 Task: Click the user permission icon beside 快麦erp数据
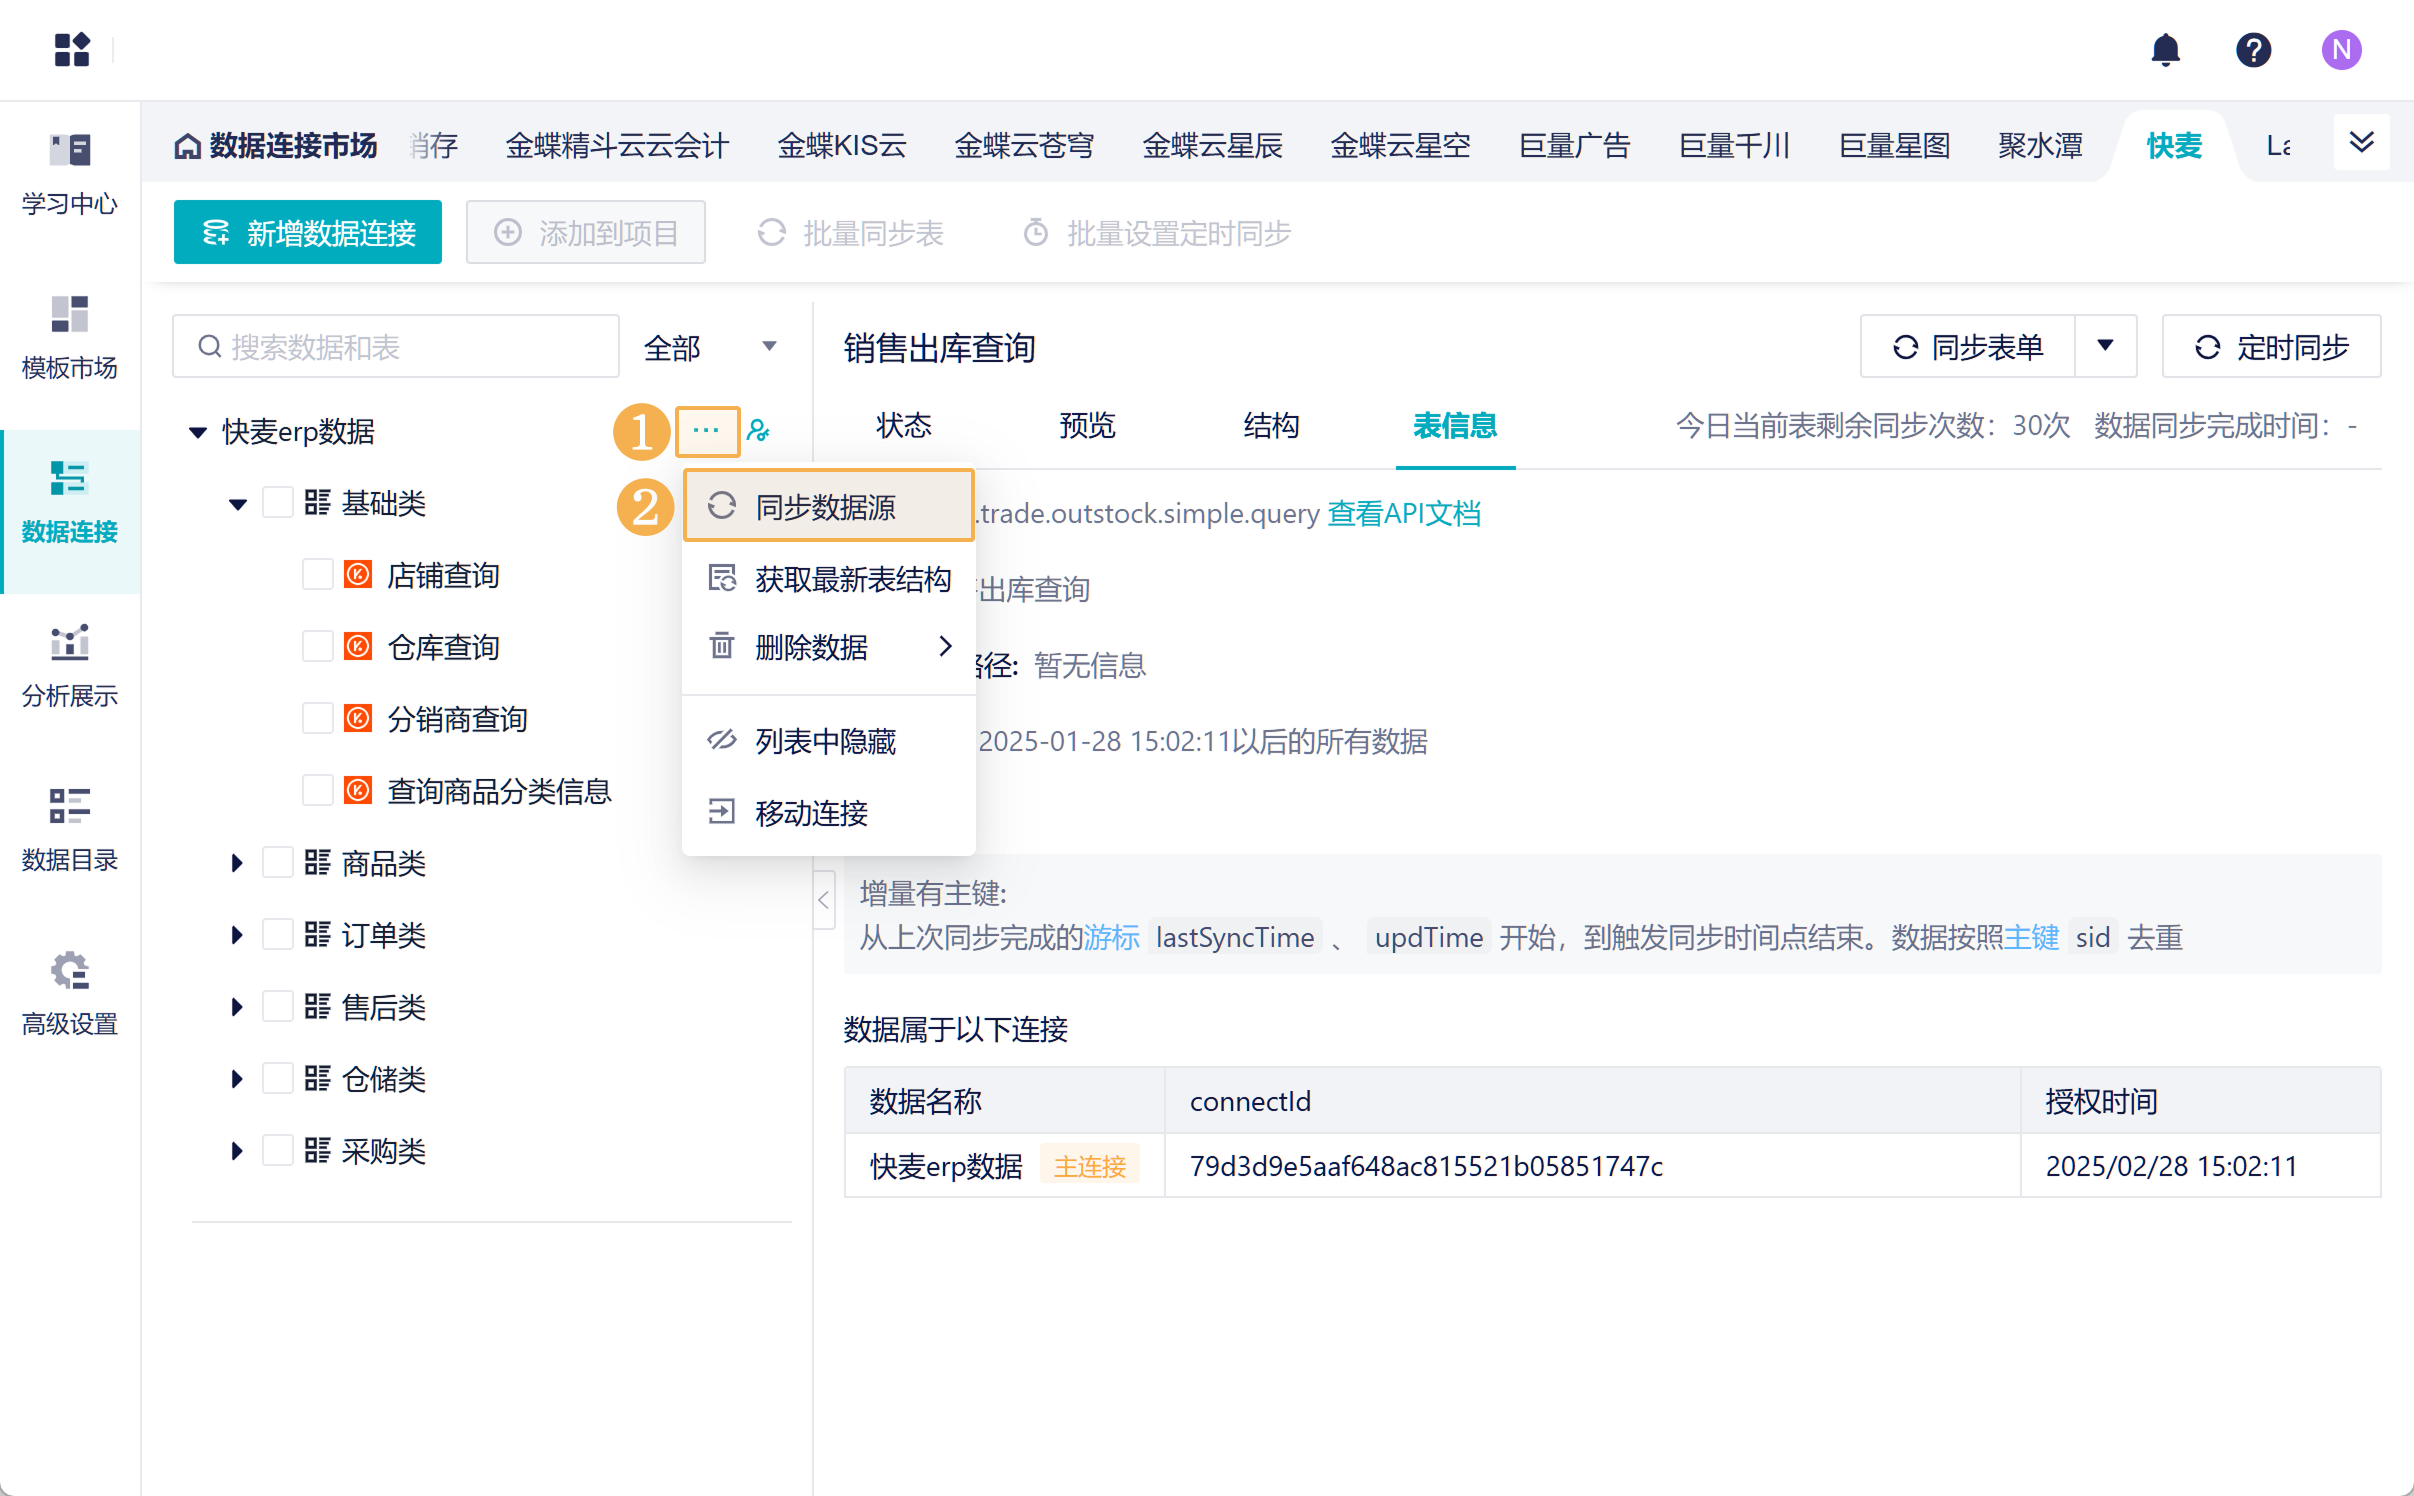coord(759,431)
